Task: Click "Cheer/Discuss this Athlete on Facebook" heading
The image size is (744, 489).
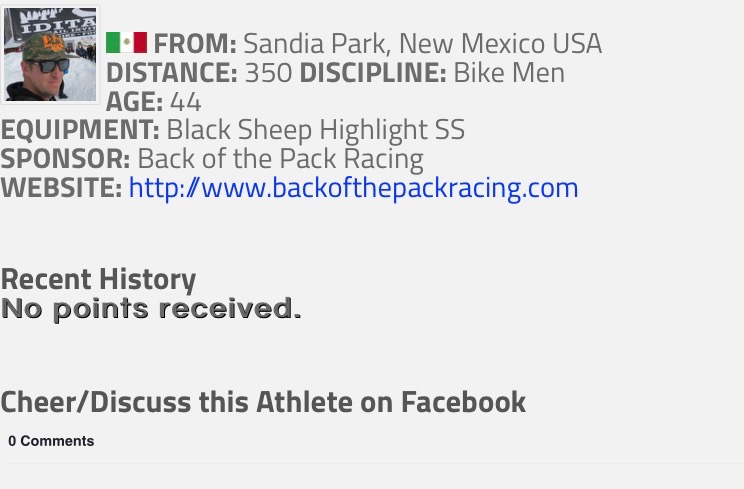Action: 263,402
